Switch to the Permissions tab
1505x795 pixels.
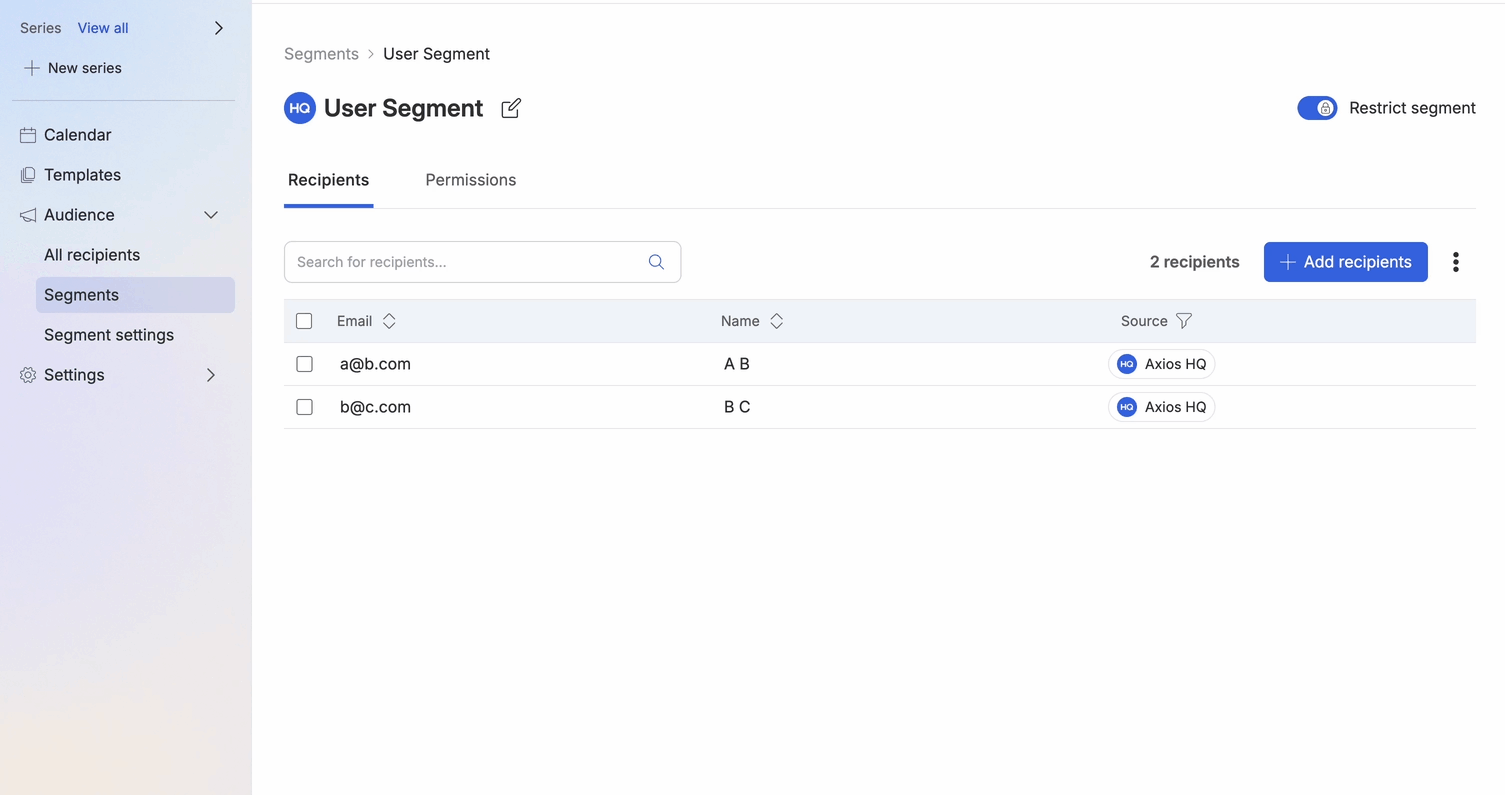471,180
